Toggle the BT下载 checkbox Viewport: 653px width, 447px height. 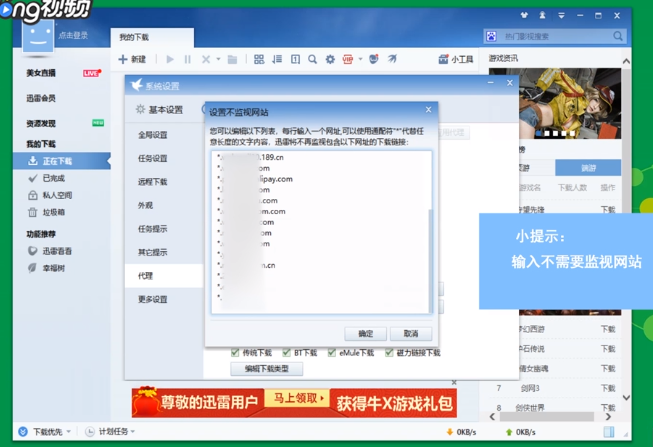(286, 352)
